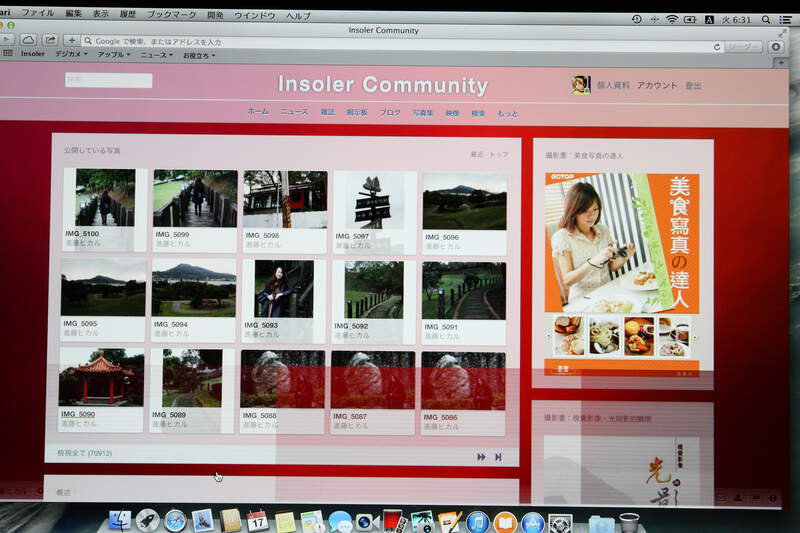
Task: Go to next page of photos
Action: (481, 457)
